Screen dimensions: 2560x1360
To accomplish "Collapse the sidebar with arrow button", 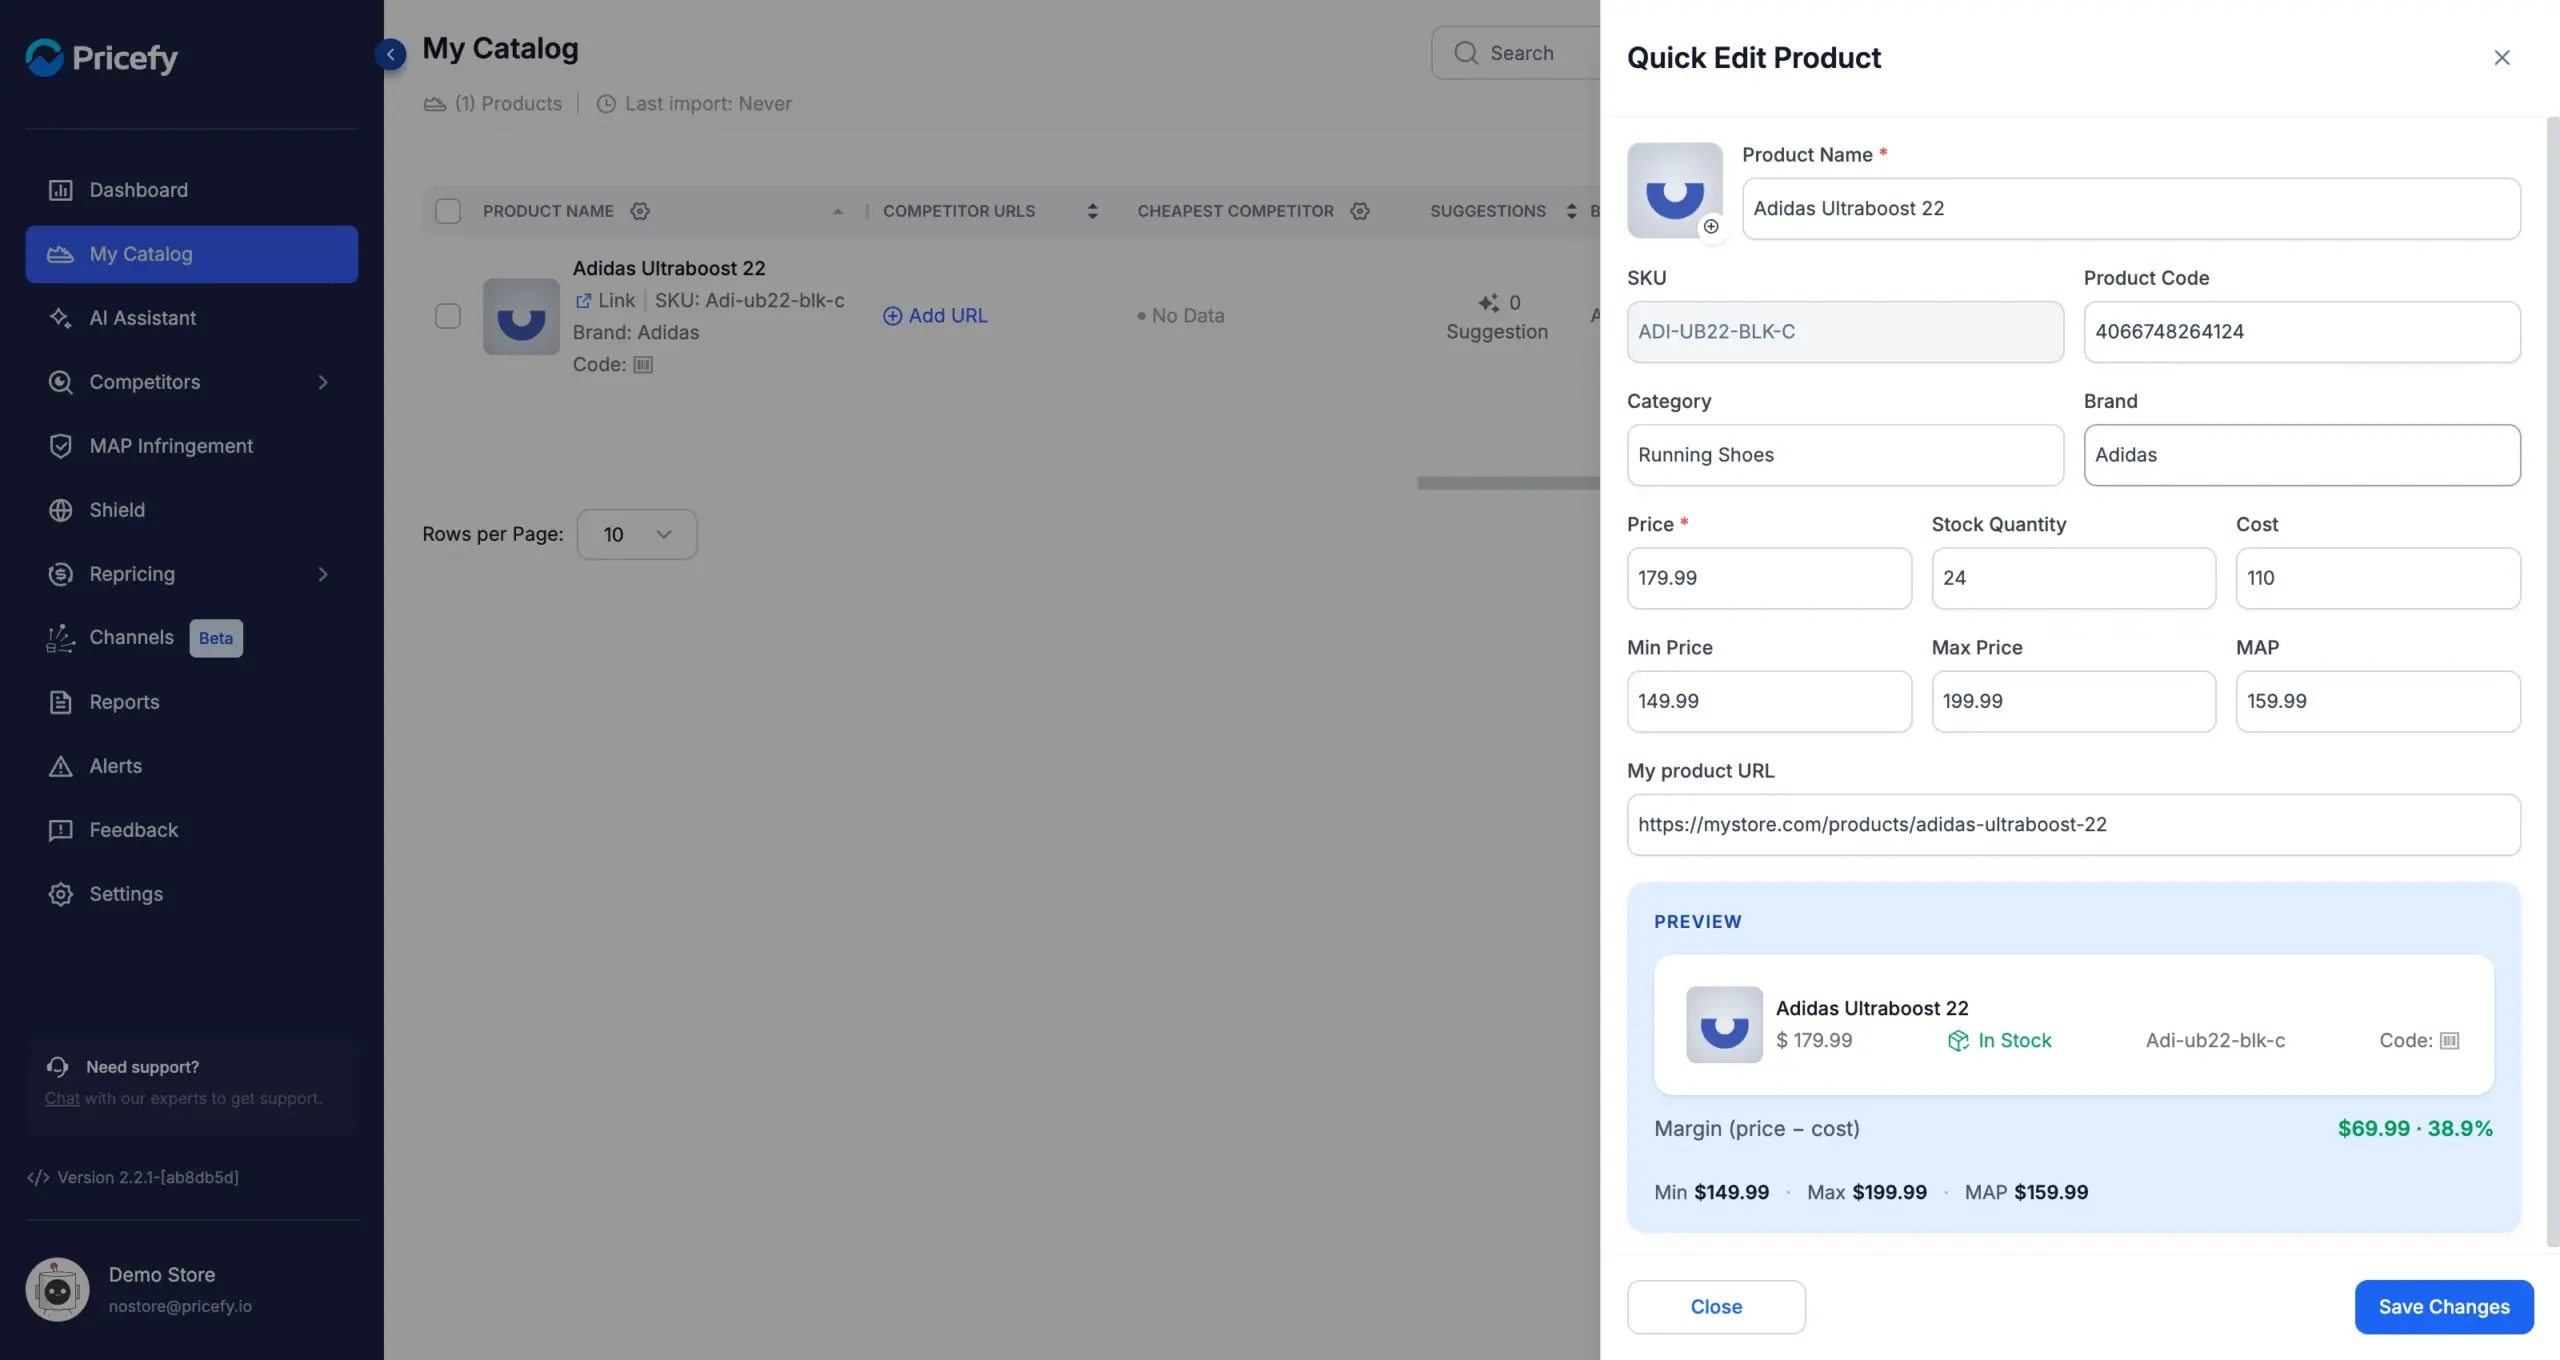I will click(x=391, y=54).
